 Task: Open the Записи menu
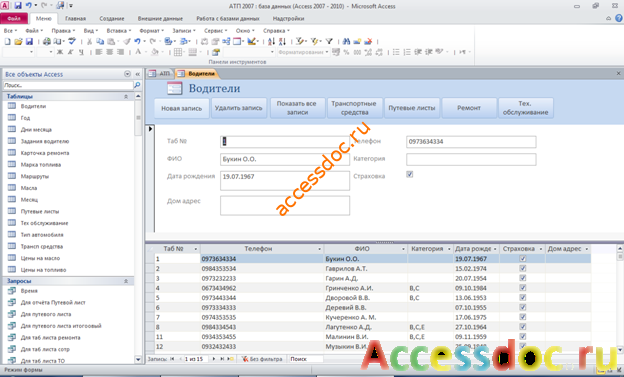coord(183,30)
